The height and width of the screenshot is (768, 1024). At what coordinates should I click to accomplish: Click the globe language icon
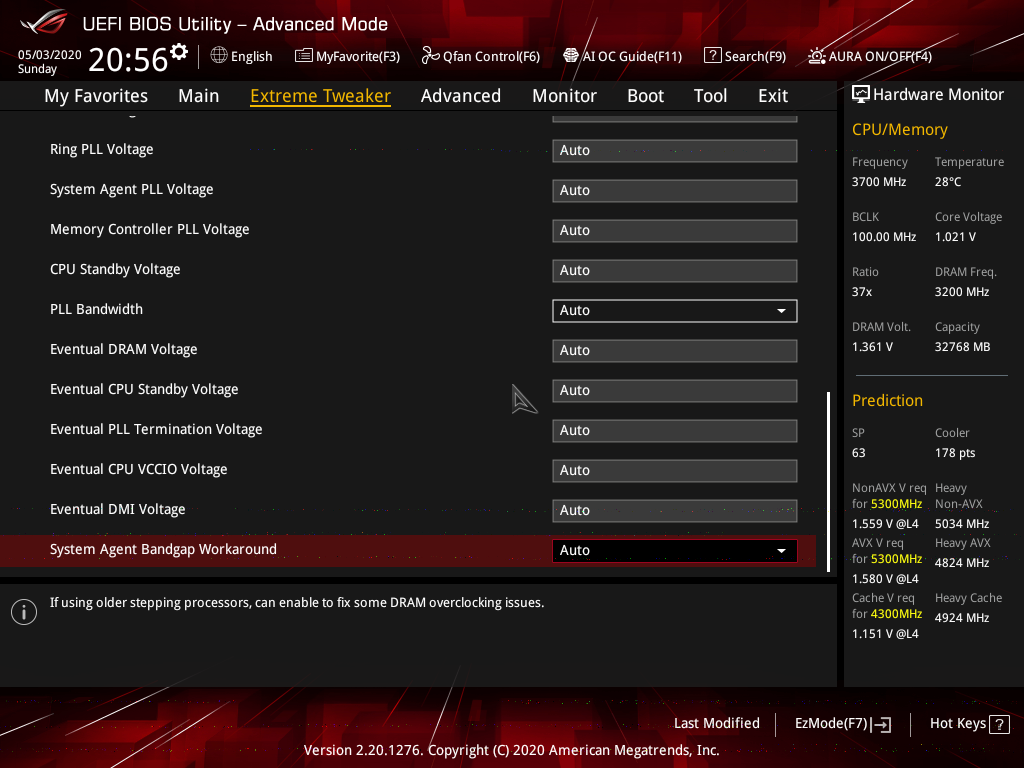click(x=219, y=56)
